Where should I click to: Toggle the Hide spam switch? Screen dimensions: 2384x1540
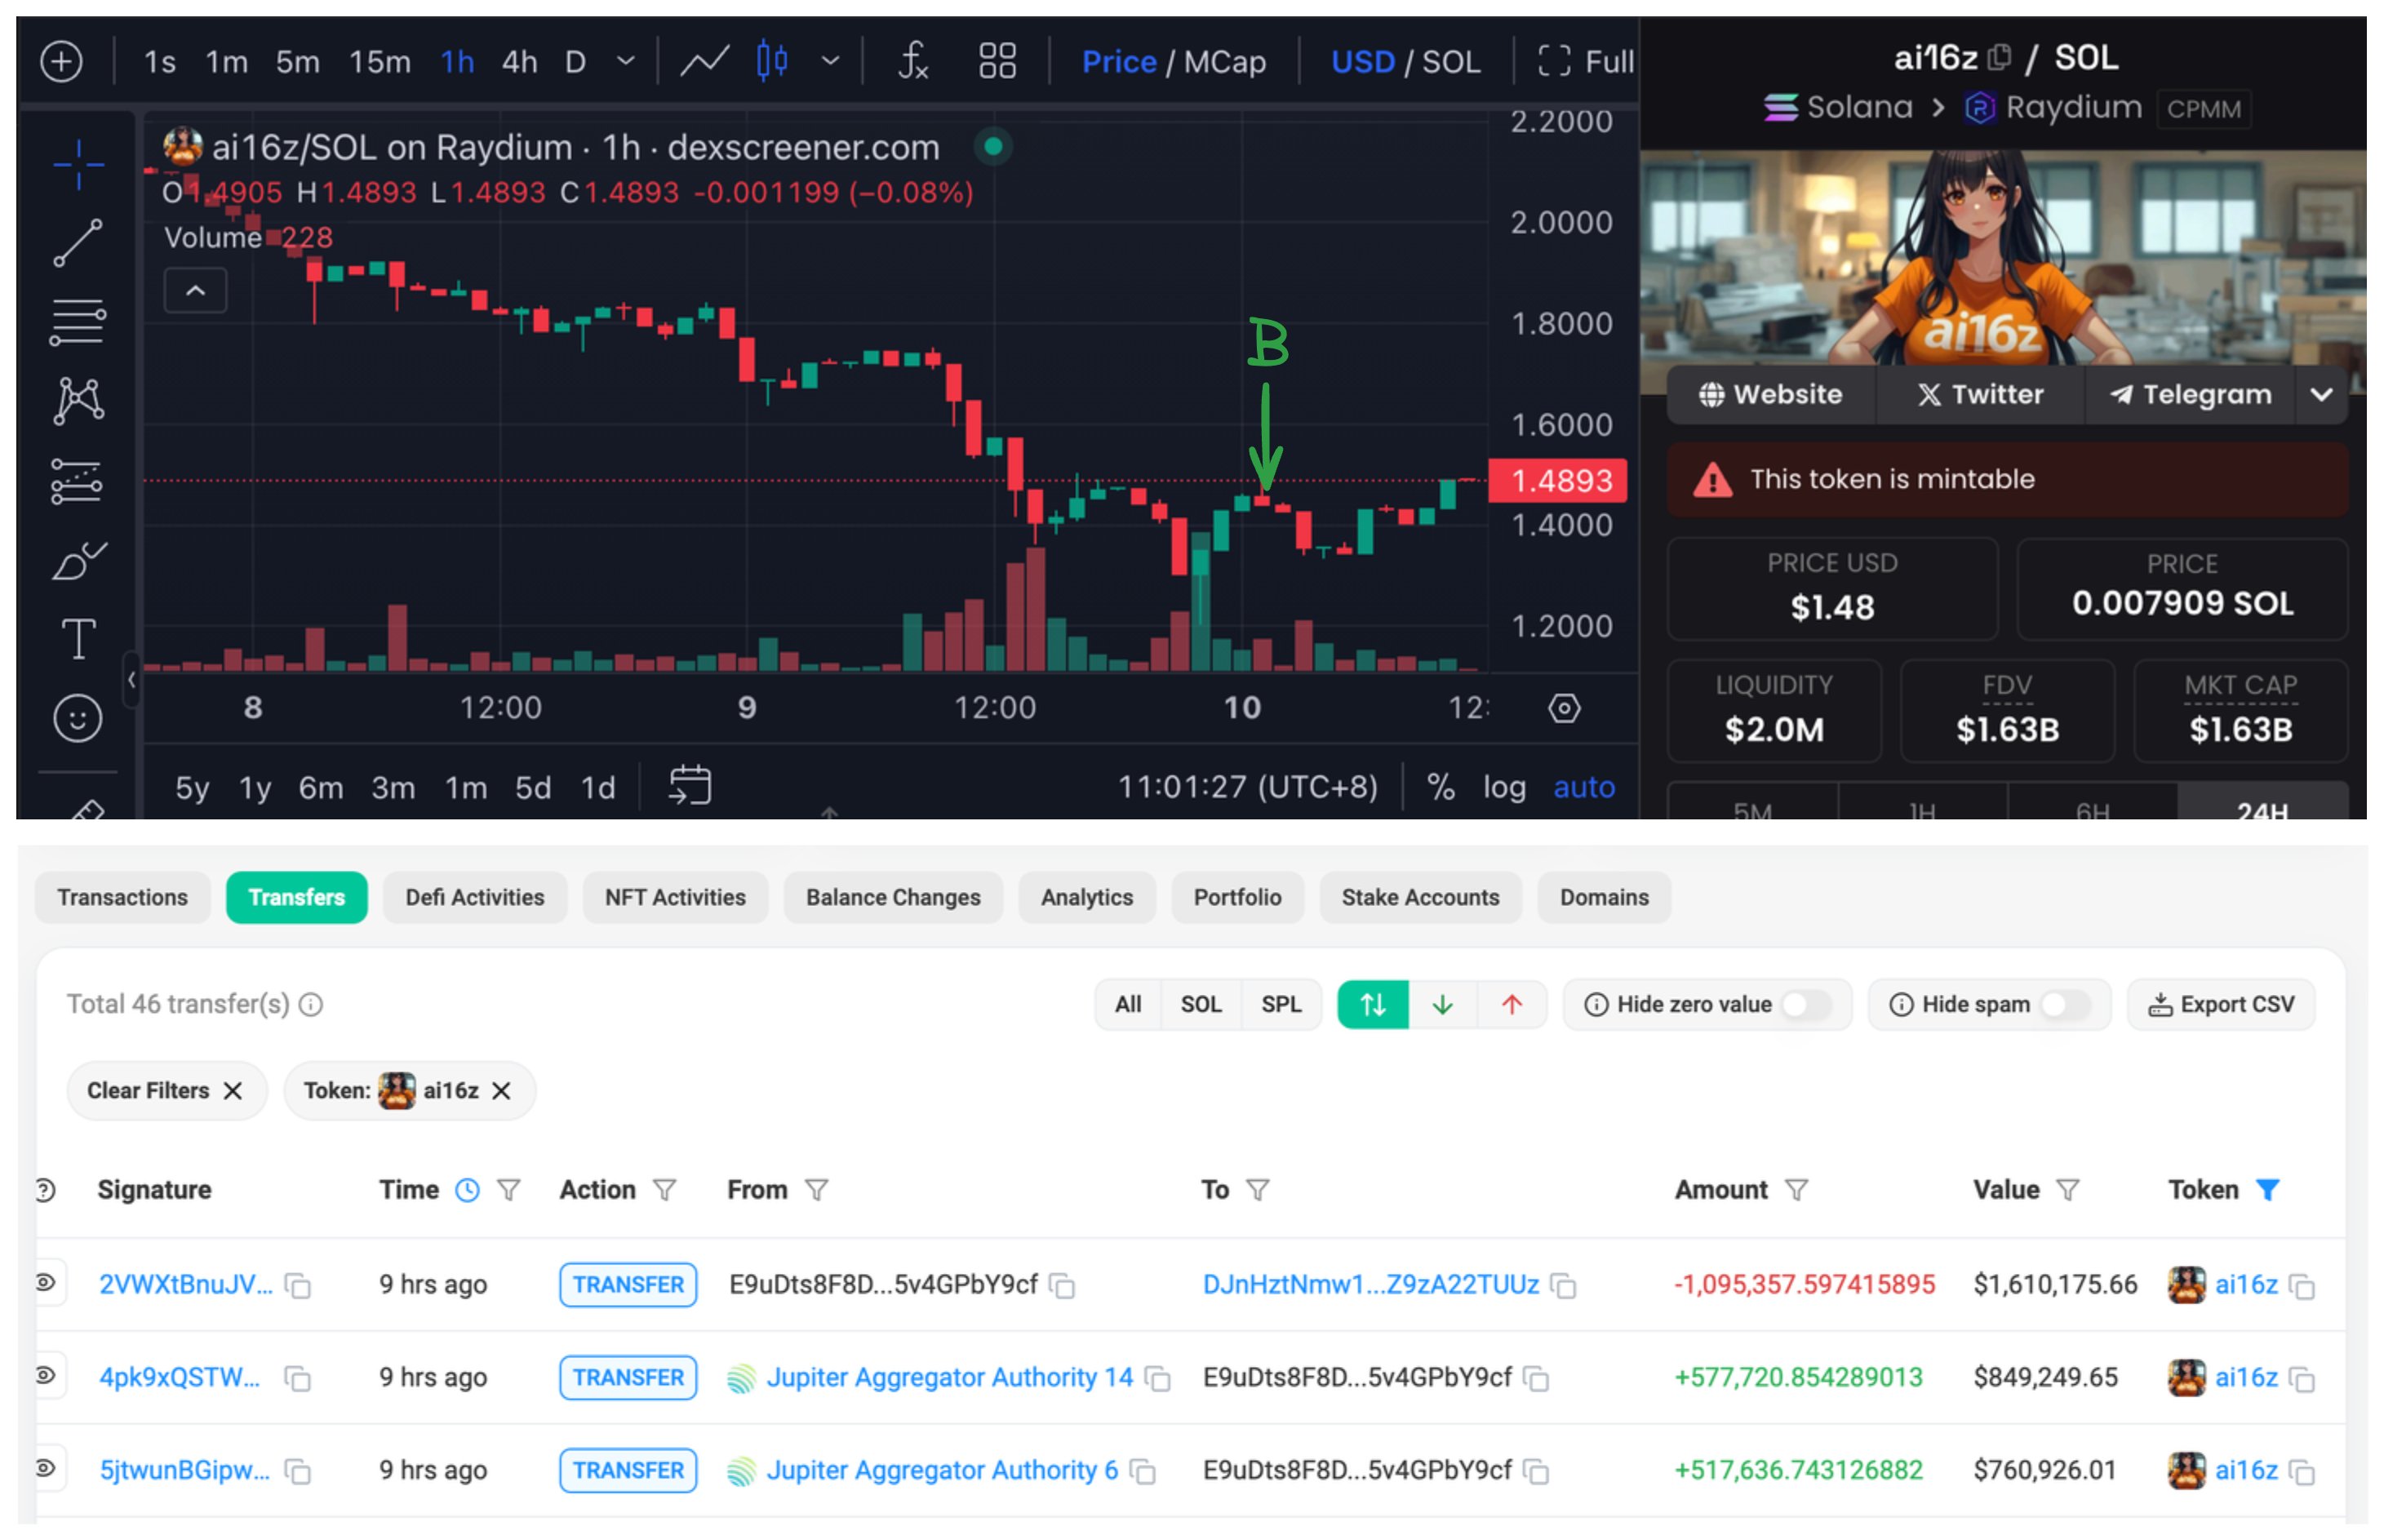click(x=2064, y=1004)
